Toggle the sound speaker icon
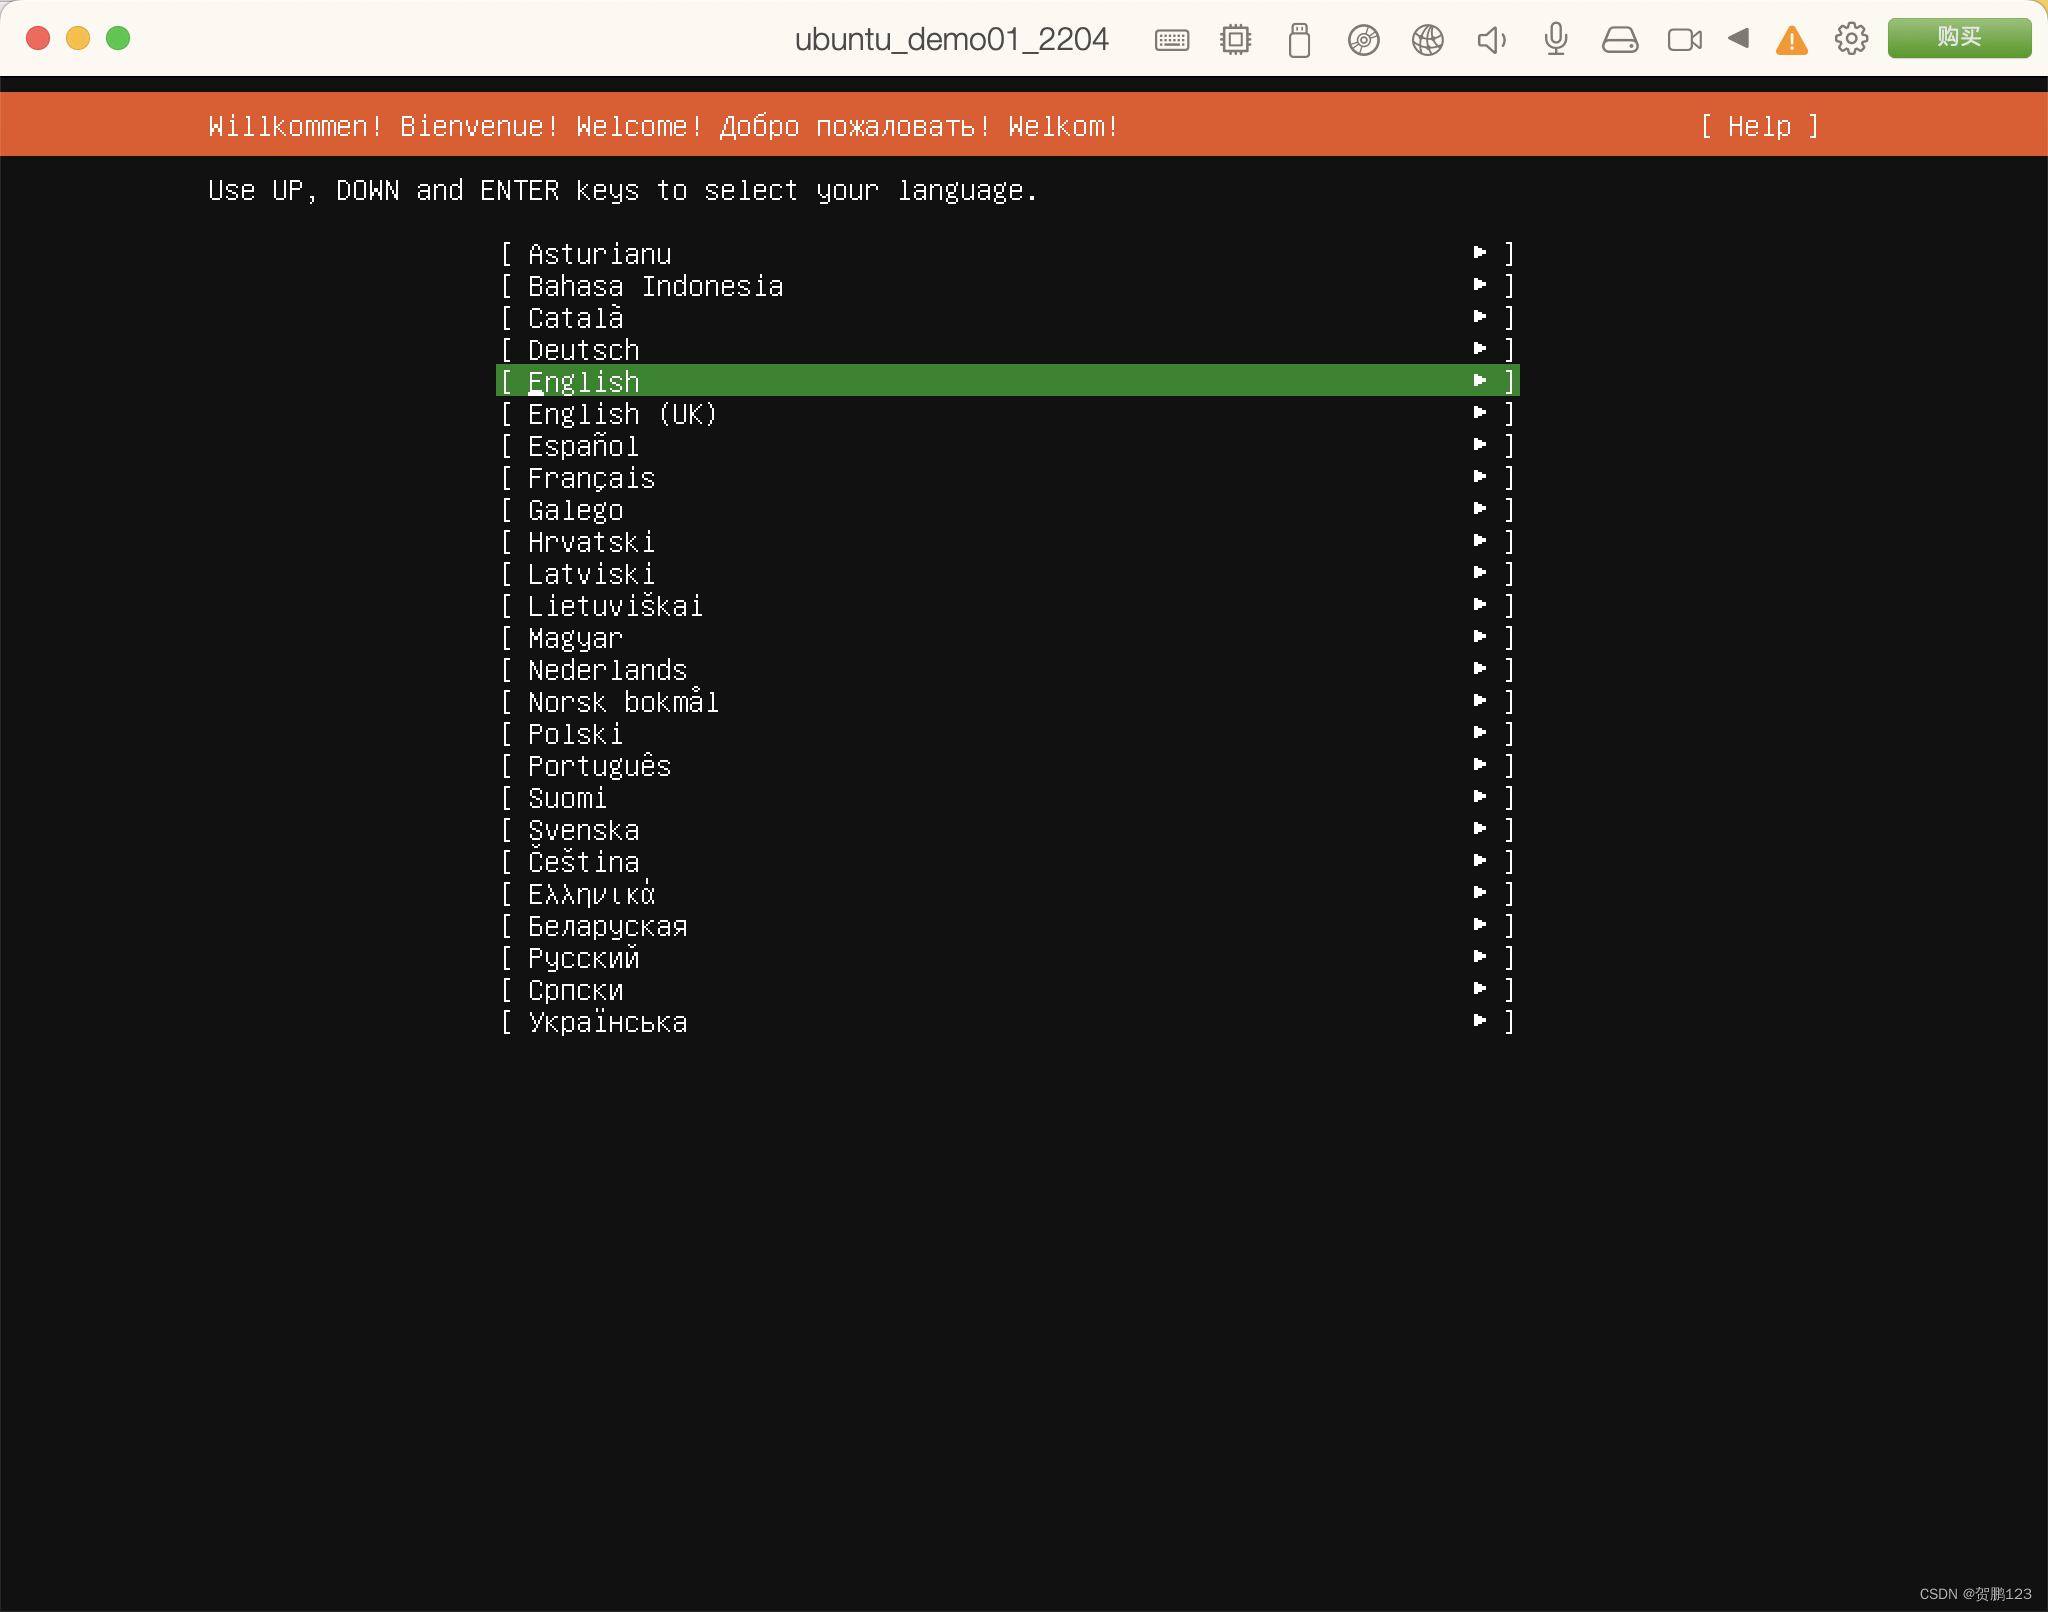This screenshot has width=2048, height=1612. (1491, 40)
